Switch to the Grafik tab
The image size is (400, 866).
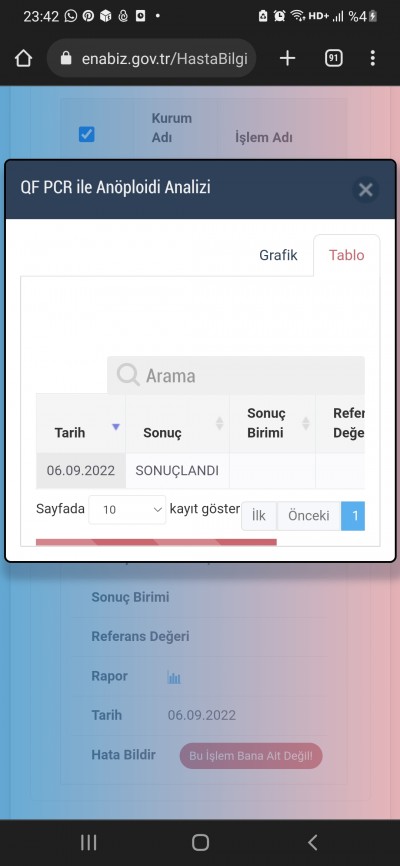[x=278, y=255]
